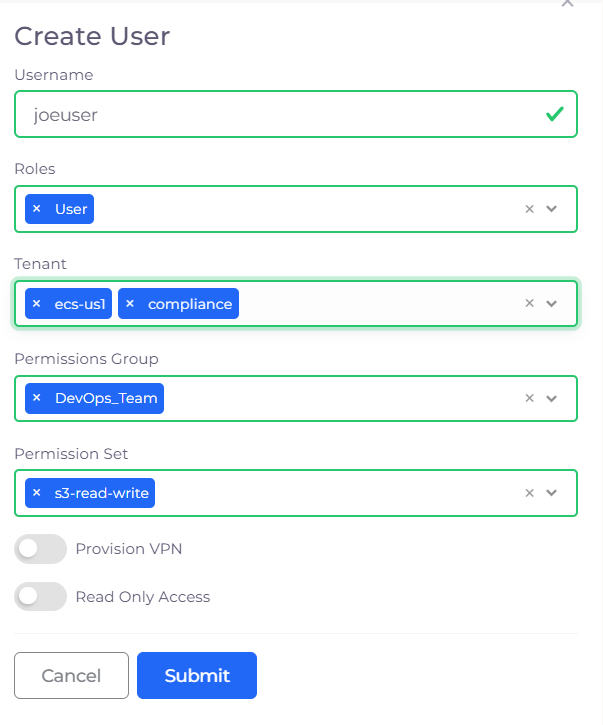Screen dimensions: 603x725
Task: Enable the Provision VPN toggle
Action: 40,549
